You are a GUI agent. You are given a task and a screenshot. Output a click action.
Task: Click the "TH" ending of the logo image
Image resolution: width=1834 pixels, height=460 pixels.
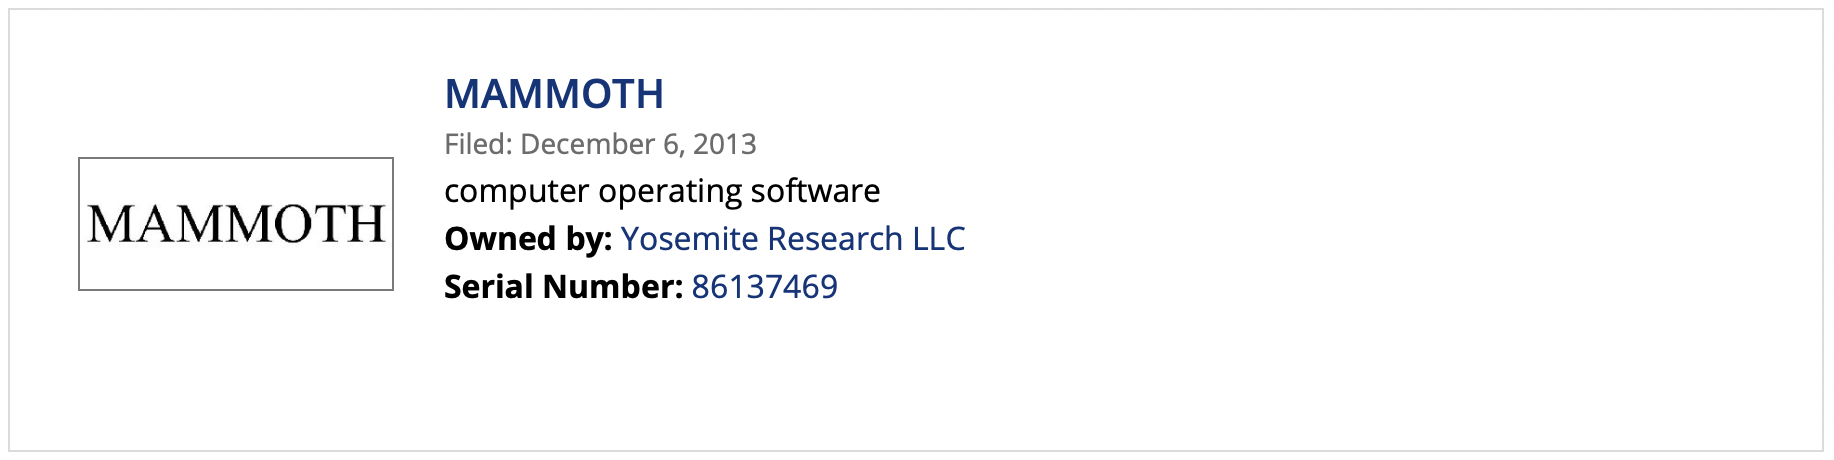(352, 224)
